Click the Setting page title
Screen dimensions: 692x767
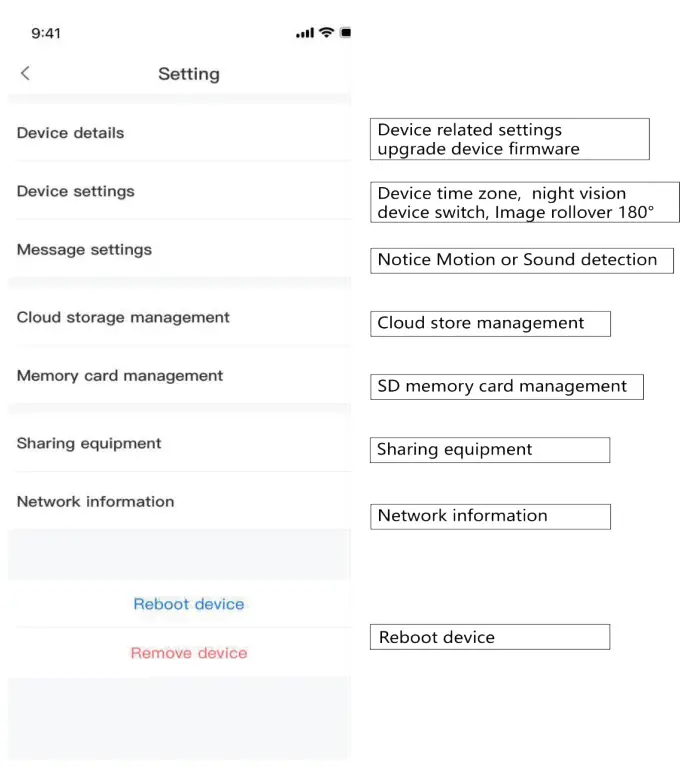tap(189, 74)
